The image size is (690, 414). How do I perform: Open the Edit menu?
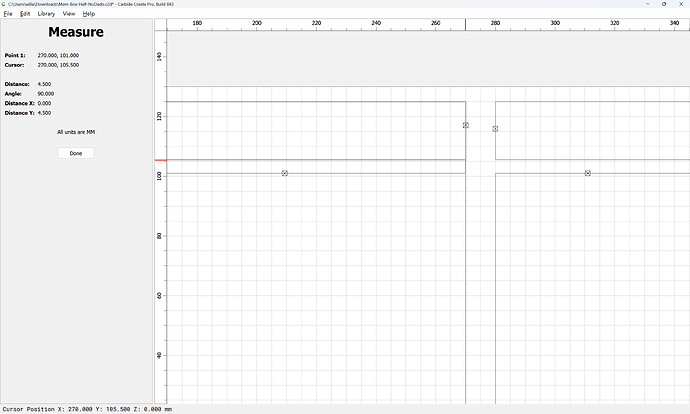[x=25, y=14]
